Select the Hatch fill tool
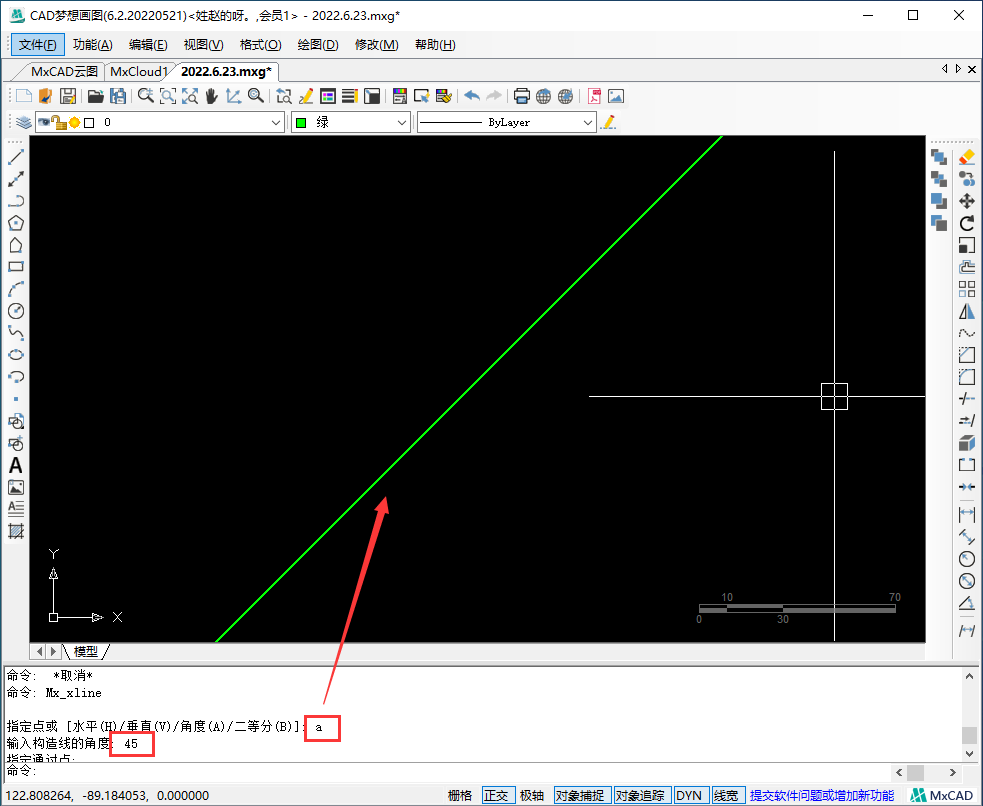983x806 pixels. (16, 531)
